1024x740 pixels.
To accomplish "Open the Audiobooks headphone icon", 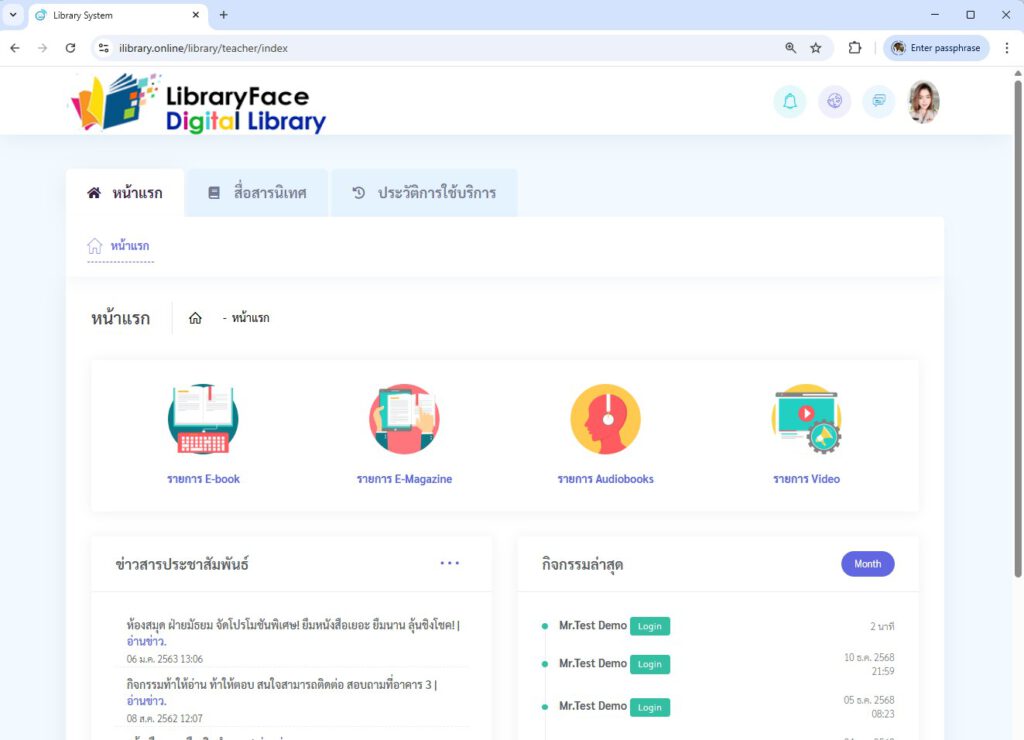I will 605,420.
